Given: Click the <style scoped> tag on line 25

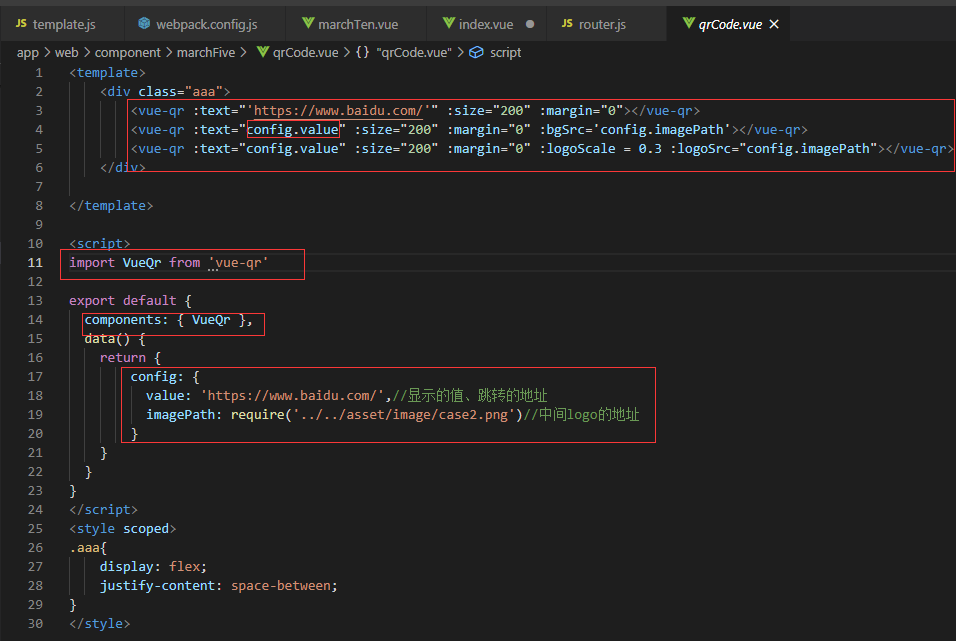Looking at the screenshot, I should [123, 529].
